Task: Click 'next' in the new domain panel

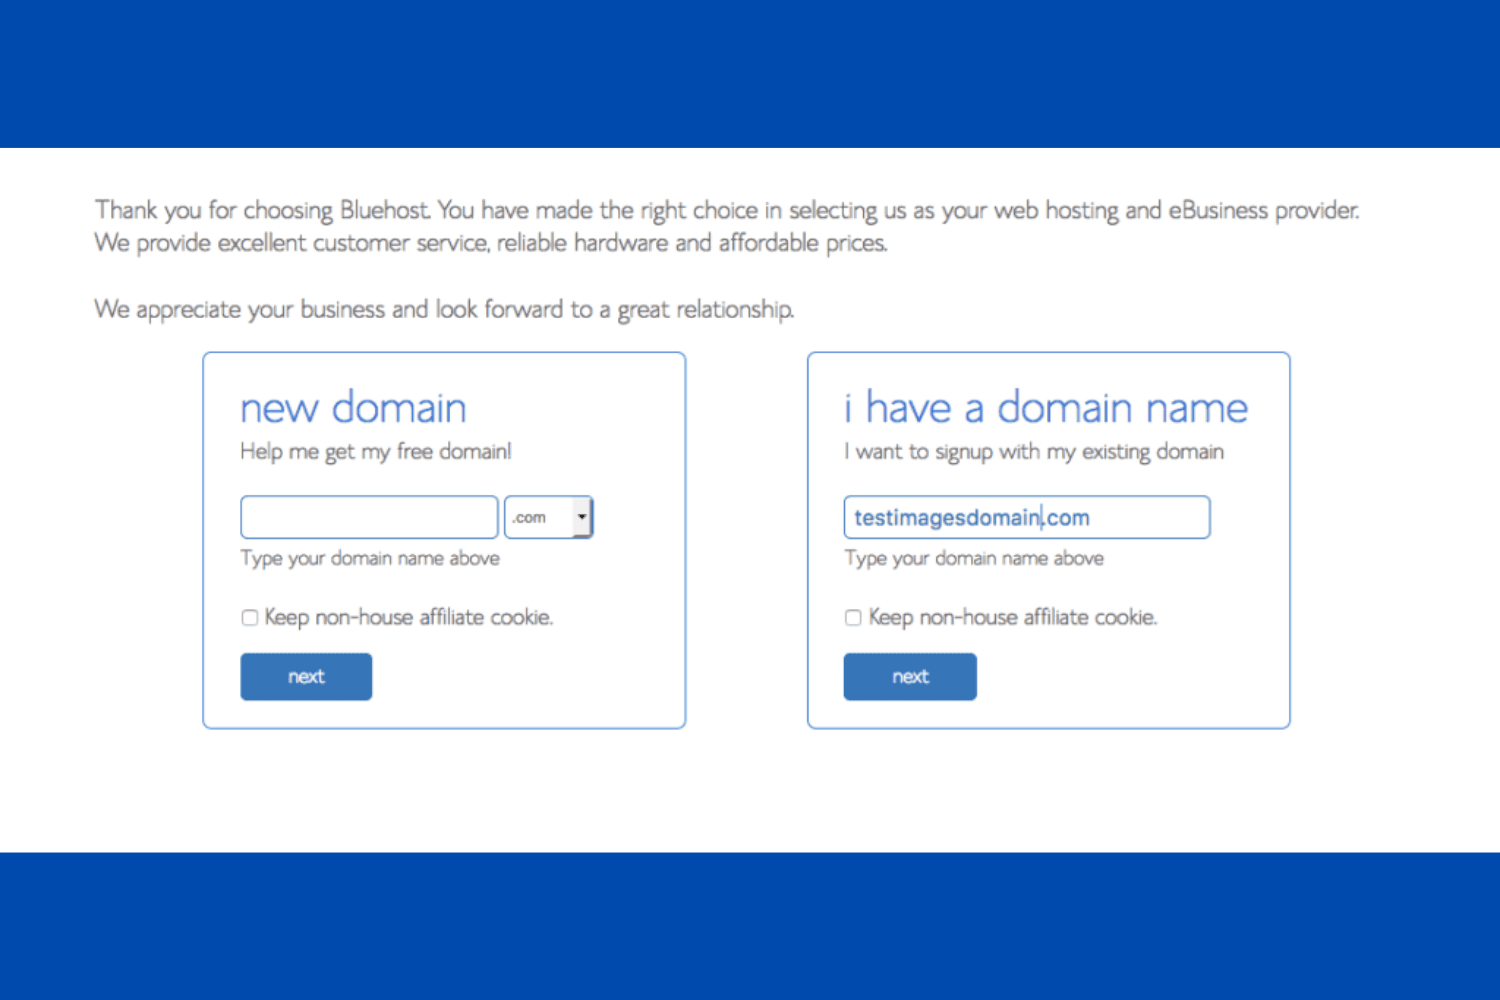Action: coord(306,676)
